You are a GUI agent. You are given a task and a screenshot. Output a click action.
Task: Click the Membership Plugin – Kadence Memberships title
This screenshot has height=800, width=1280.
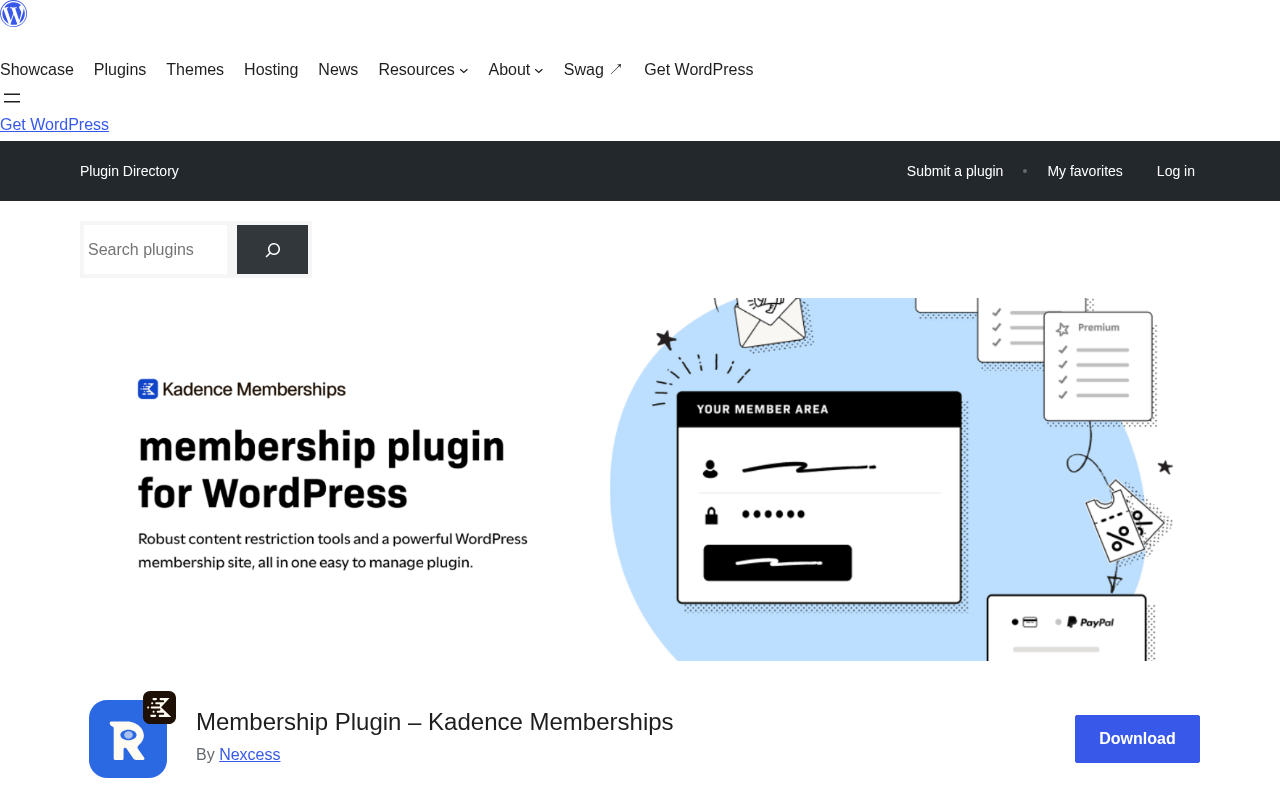click(435, 722)
